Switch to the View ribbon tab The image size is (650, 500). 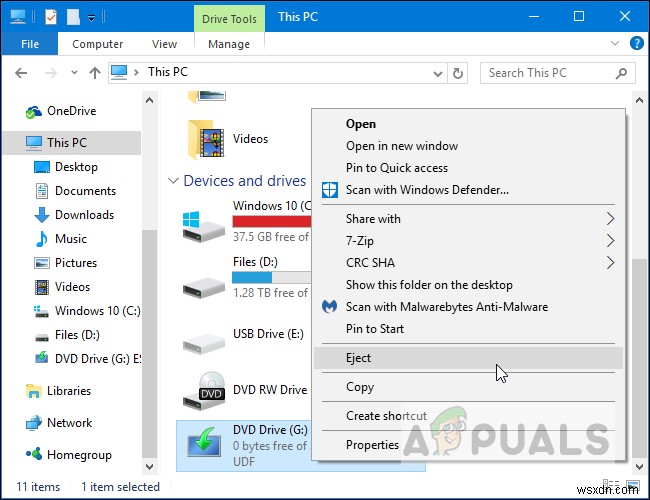[x=164, y=44]
